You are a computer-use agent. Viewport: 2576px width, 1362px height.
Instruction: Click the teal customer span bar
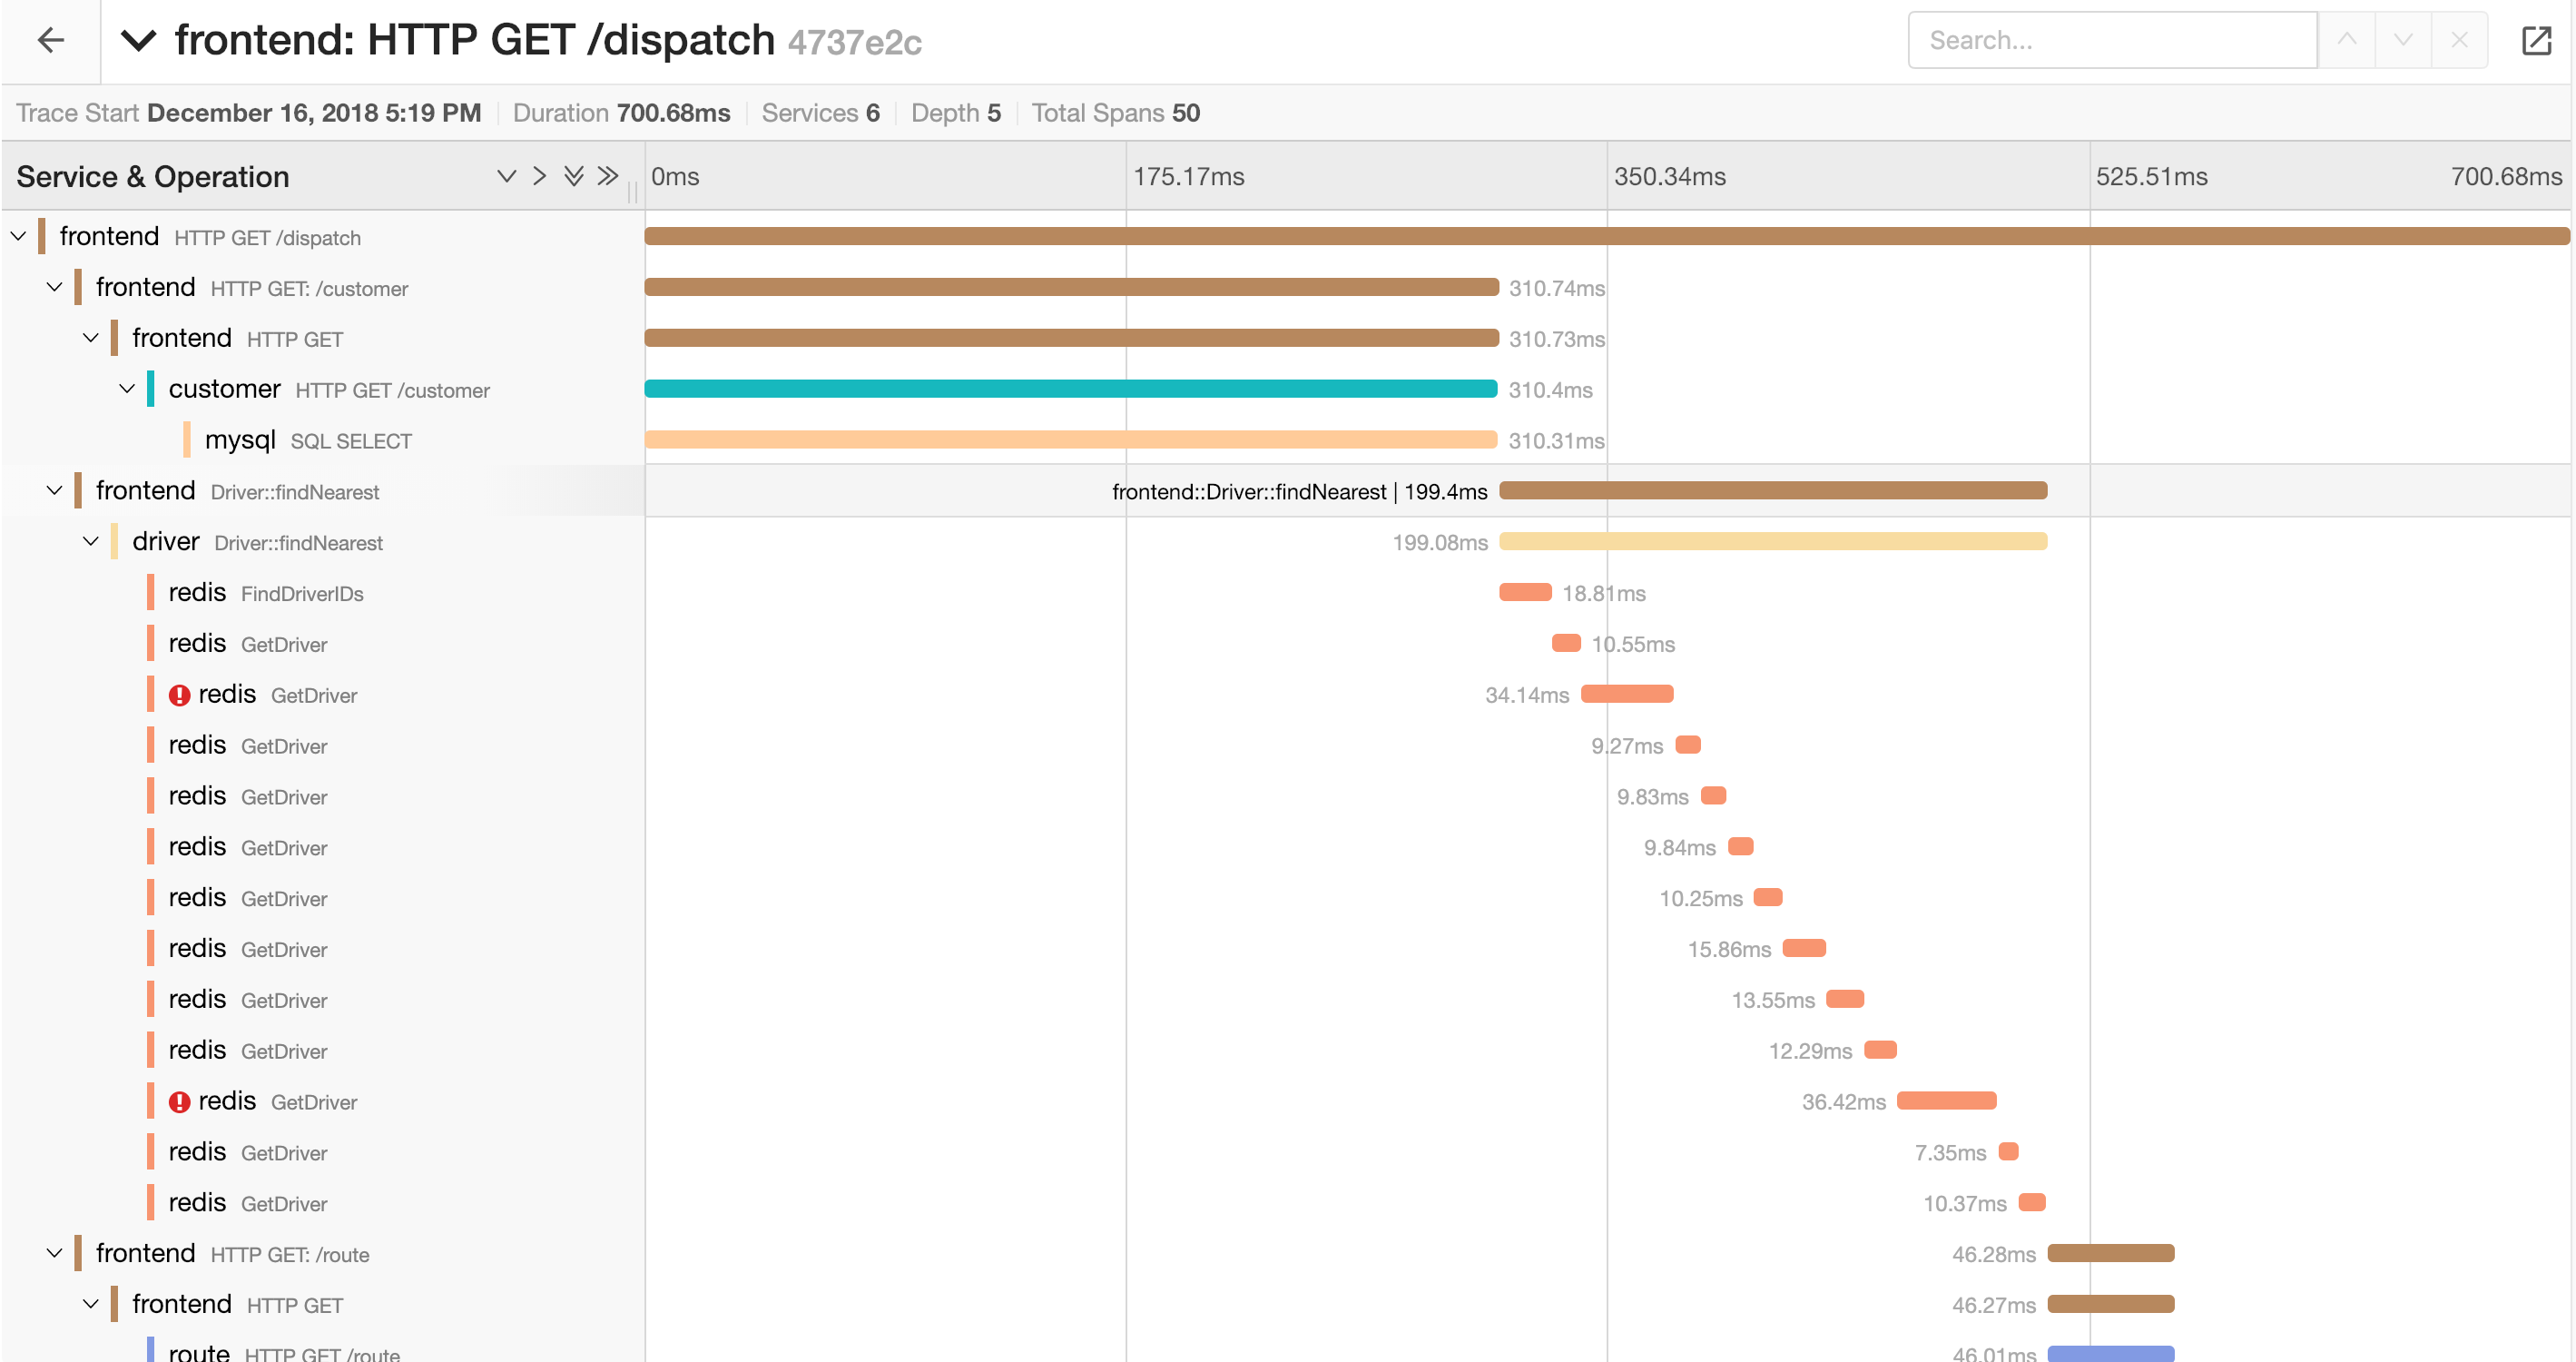(x=1070, y=389)
